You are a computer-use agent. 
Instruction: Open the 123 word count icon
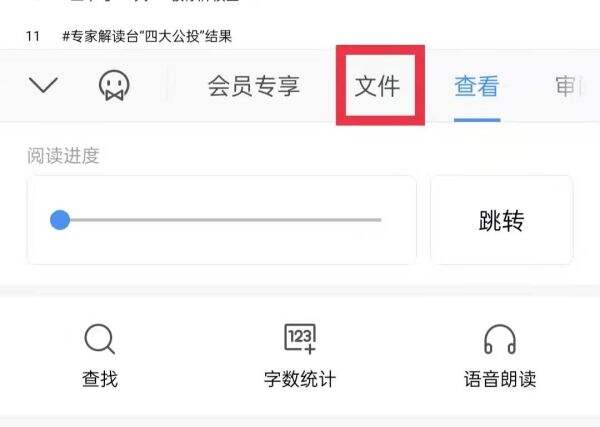click(x=300, y=339)
